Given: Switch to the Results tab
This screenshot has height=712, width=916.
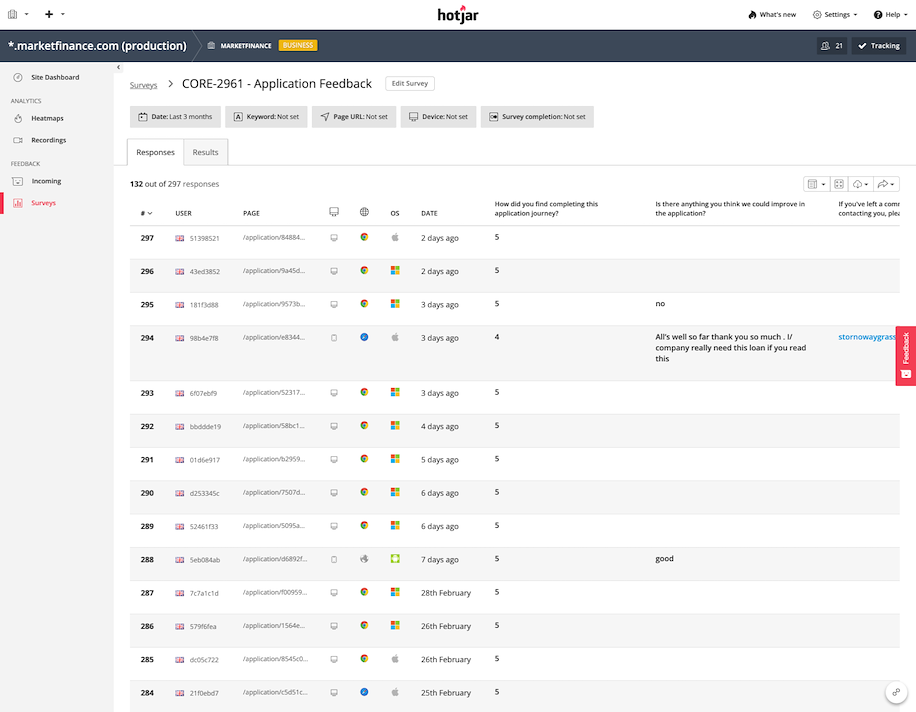Looking at the screenshot, I should pyautogui.click(x=206, y=152).
